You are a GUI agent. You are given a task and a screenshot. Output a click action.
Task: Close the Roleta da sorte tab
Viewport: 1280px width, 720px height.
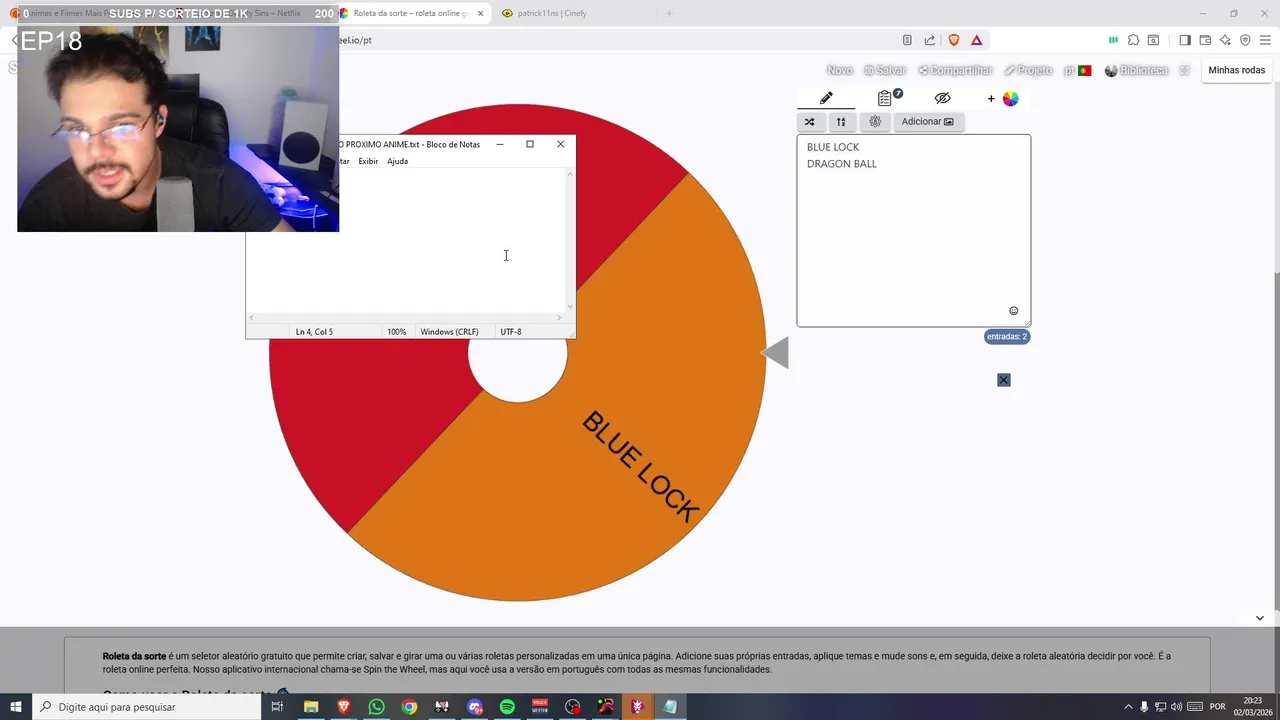point(480,13)
